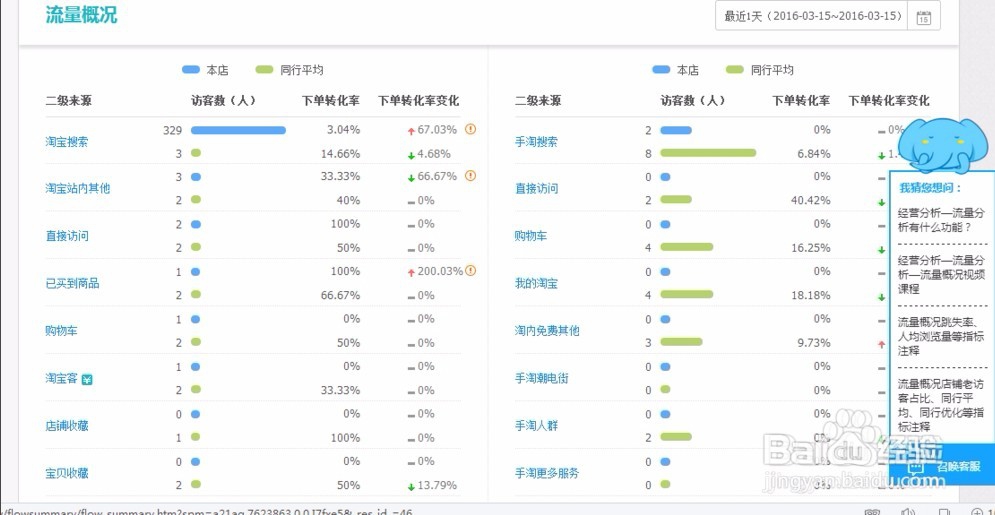
Task: Open 手淘潮电街 source link
Action: tap(542, 378)
